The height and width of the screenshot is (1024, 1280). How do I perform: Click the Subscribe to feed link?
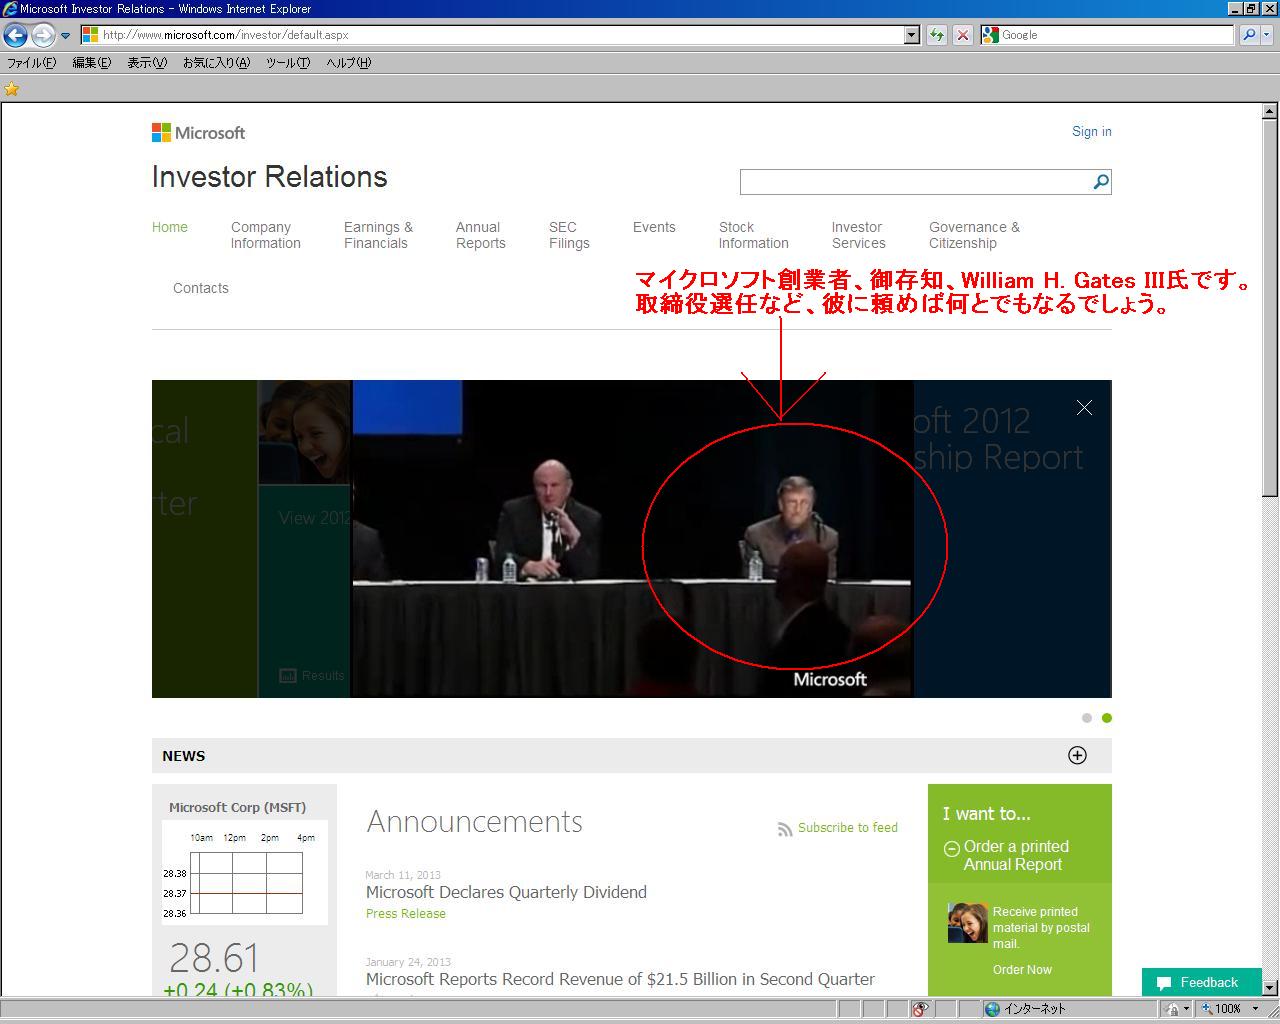tap(848, 828)
